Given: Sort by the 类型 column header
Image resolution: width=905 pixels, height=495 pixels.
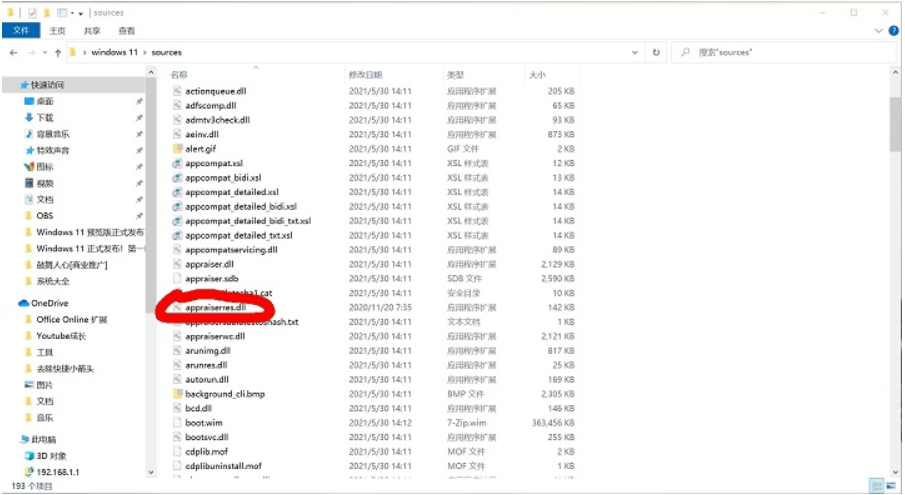Looking at the screenshot, I should (455, 75).
